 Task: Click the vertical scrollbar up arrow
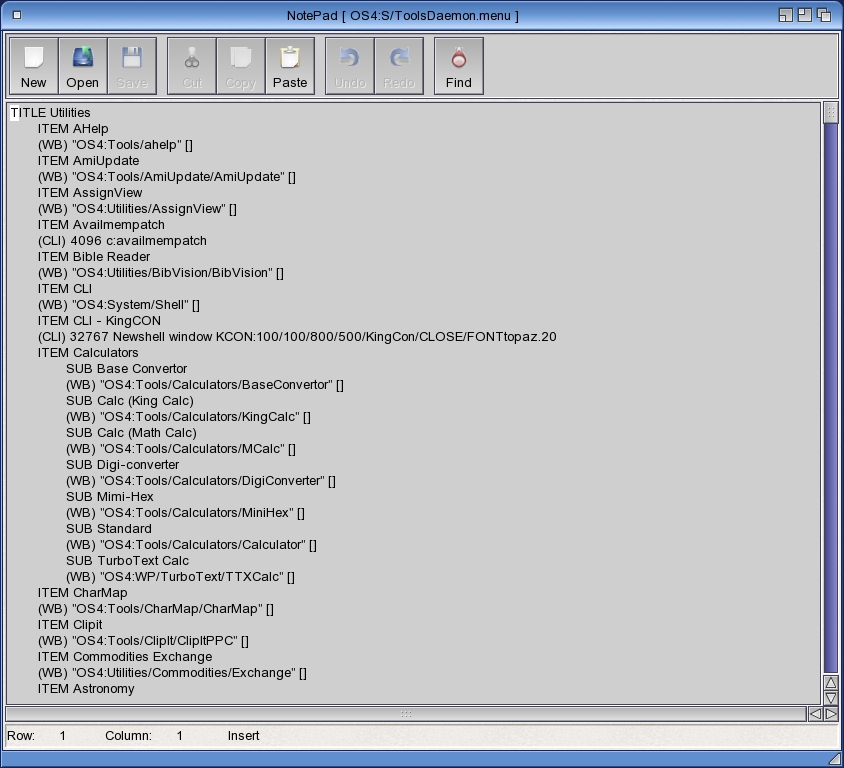(831, 682)
